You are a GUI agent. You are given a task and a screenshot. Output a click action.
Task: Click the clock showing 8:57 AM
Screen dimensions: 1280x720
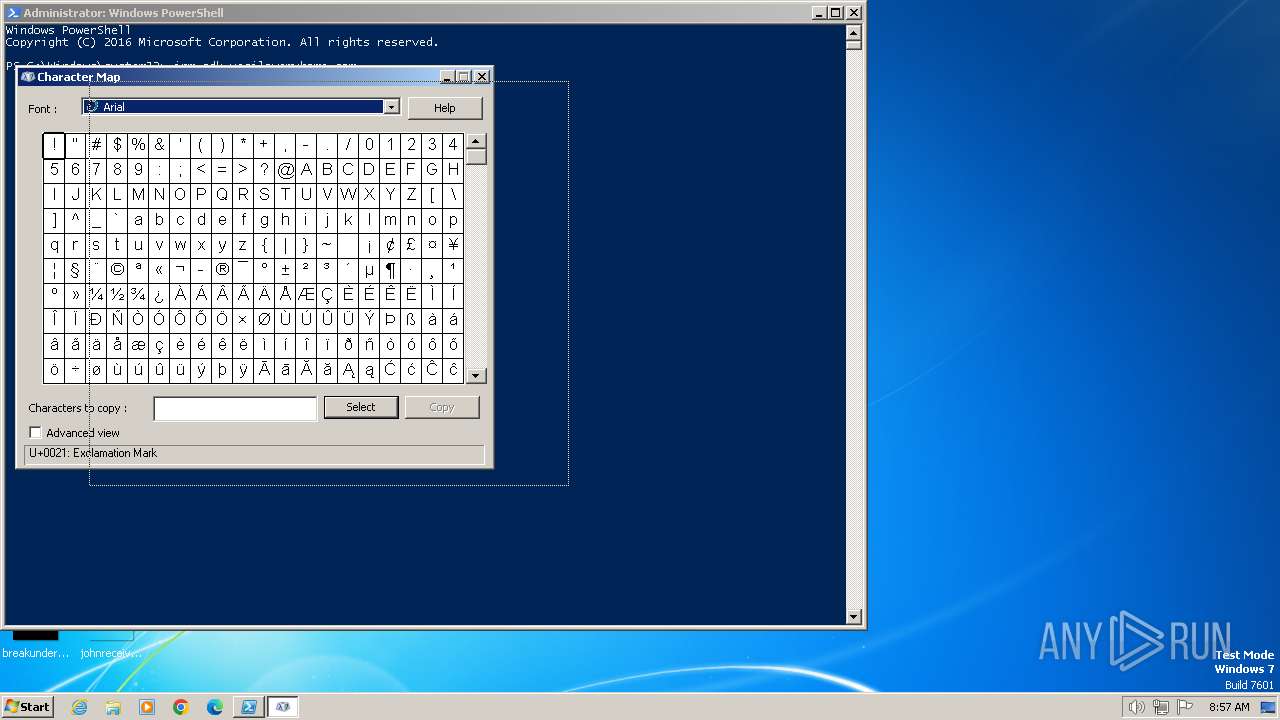(x=1229, y=707)
